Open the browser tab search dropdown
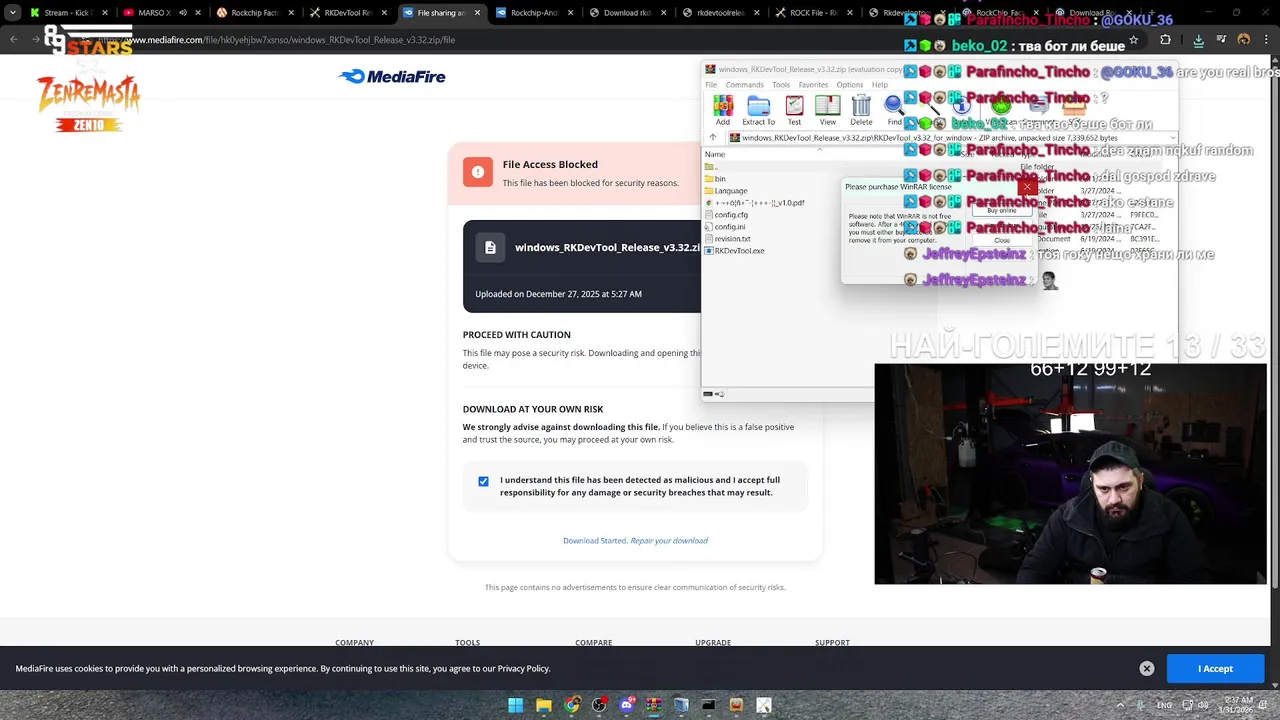The height and width of the screenshot is (720, 1280). tap(12, 13)
